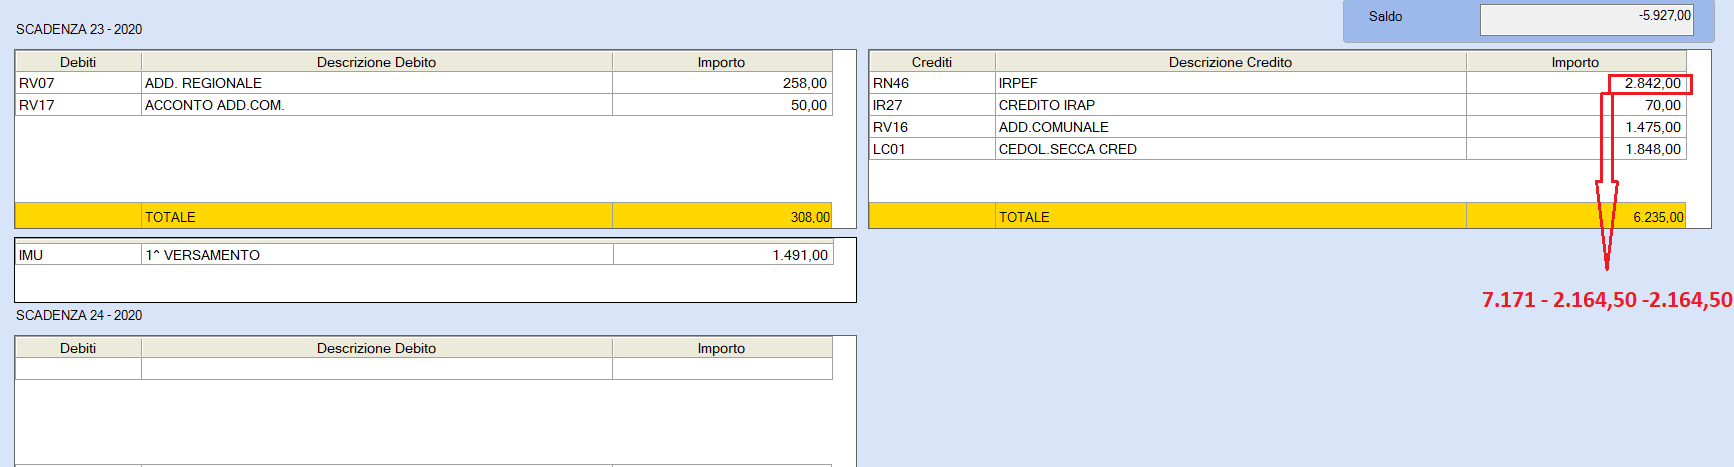The image size is (1734, 467).
Task: Click the Importo header of the credits table
Action: [1576, 62]
